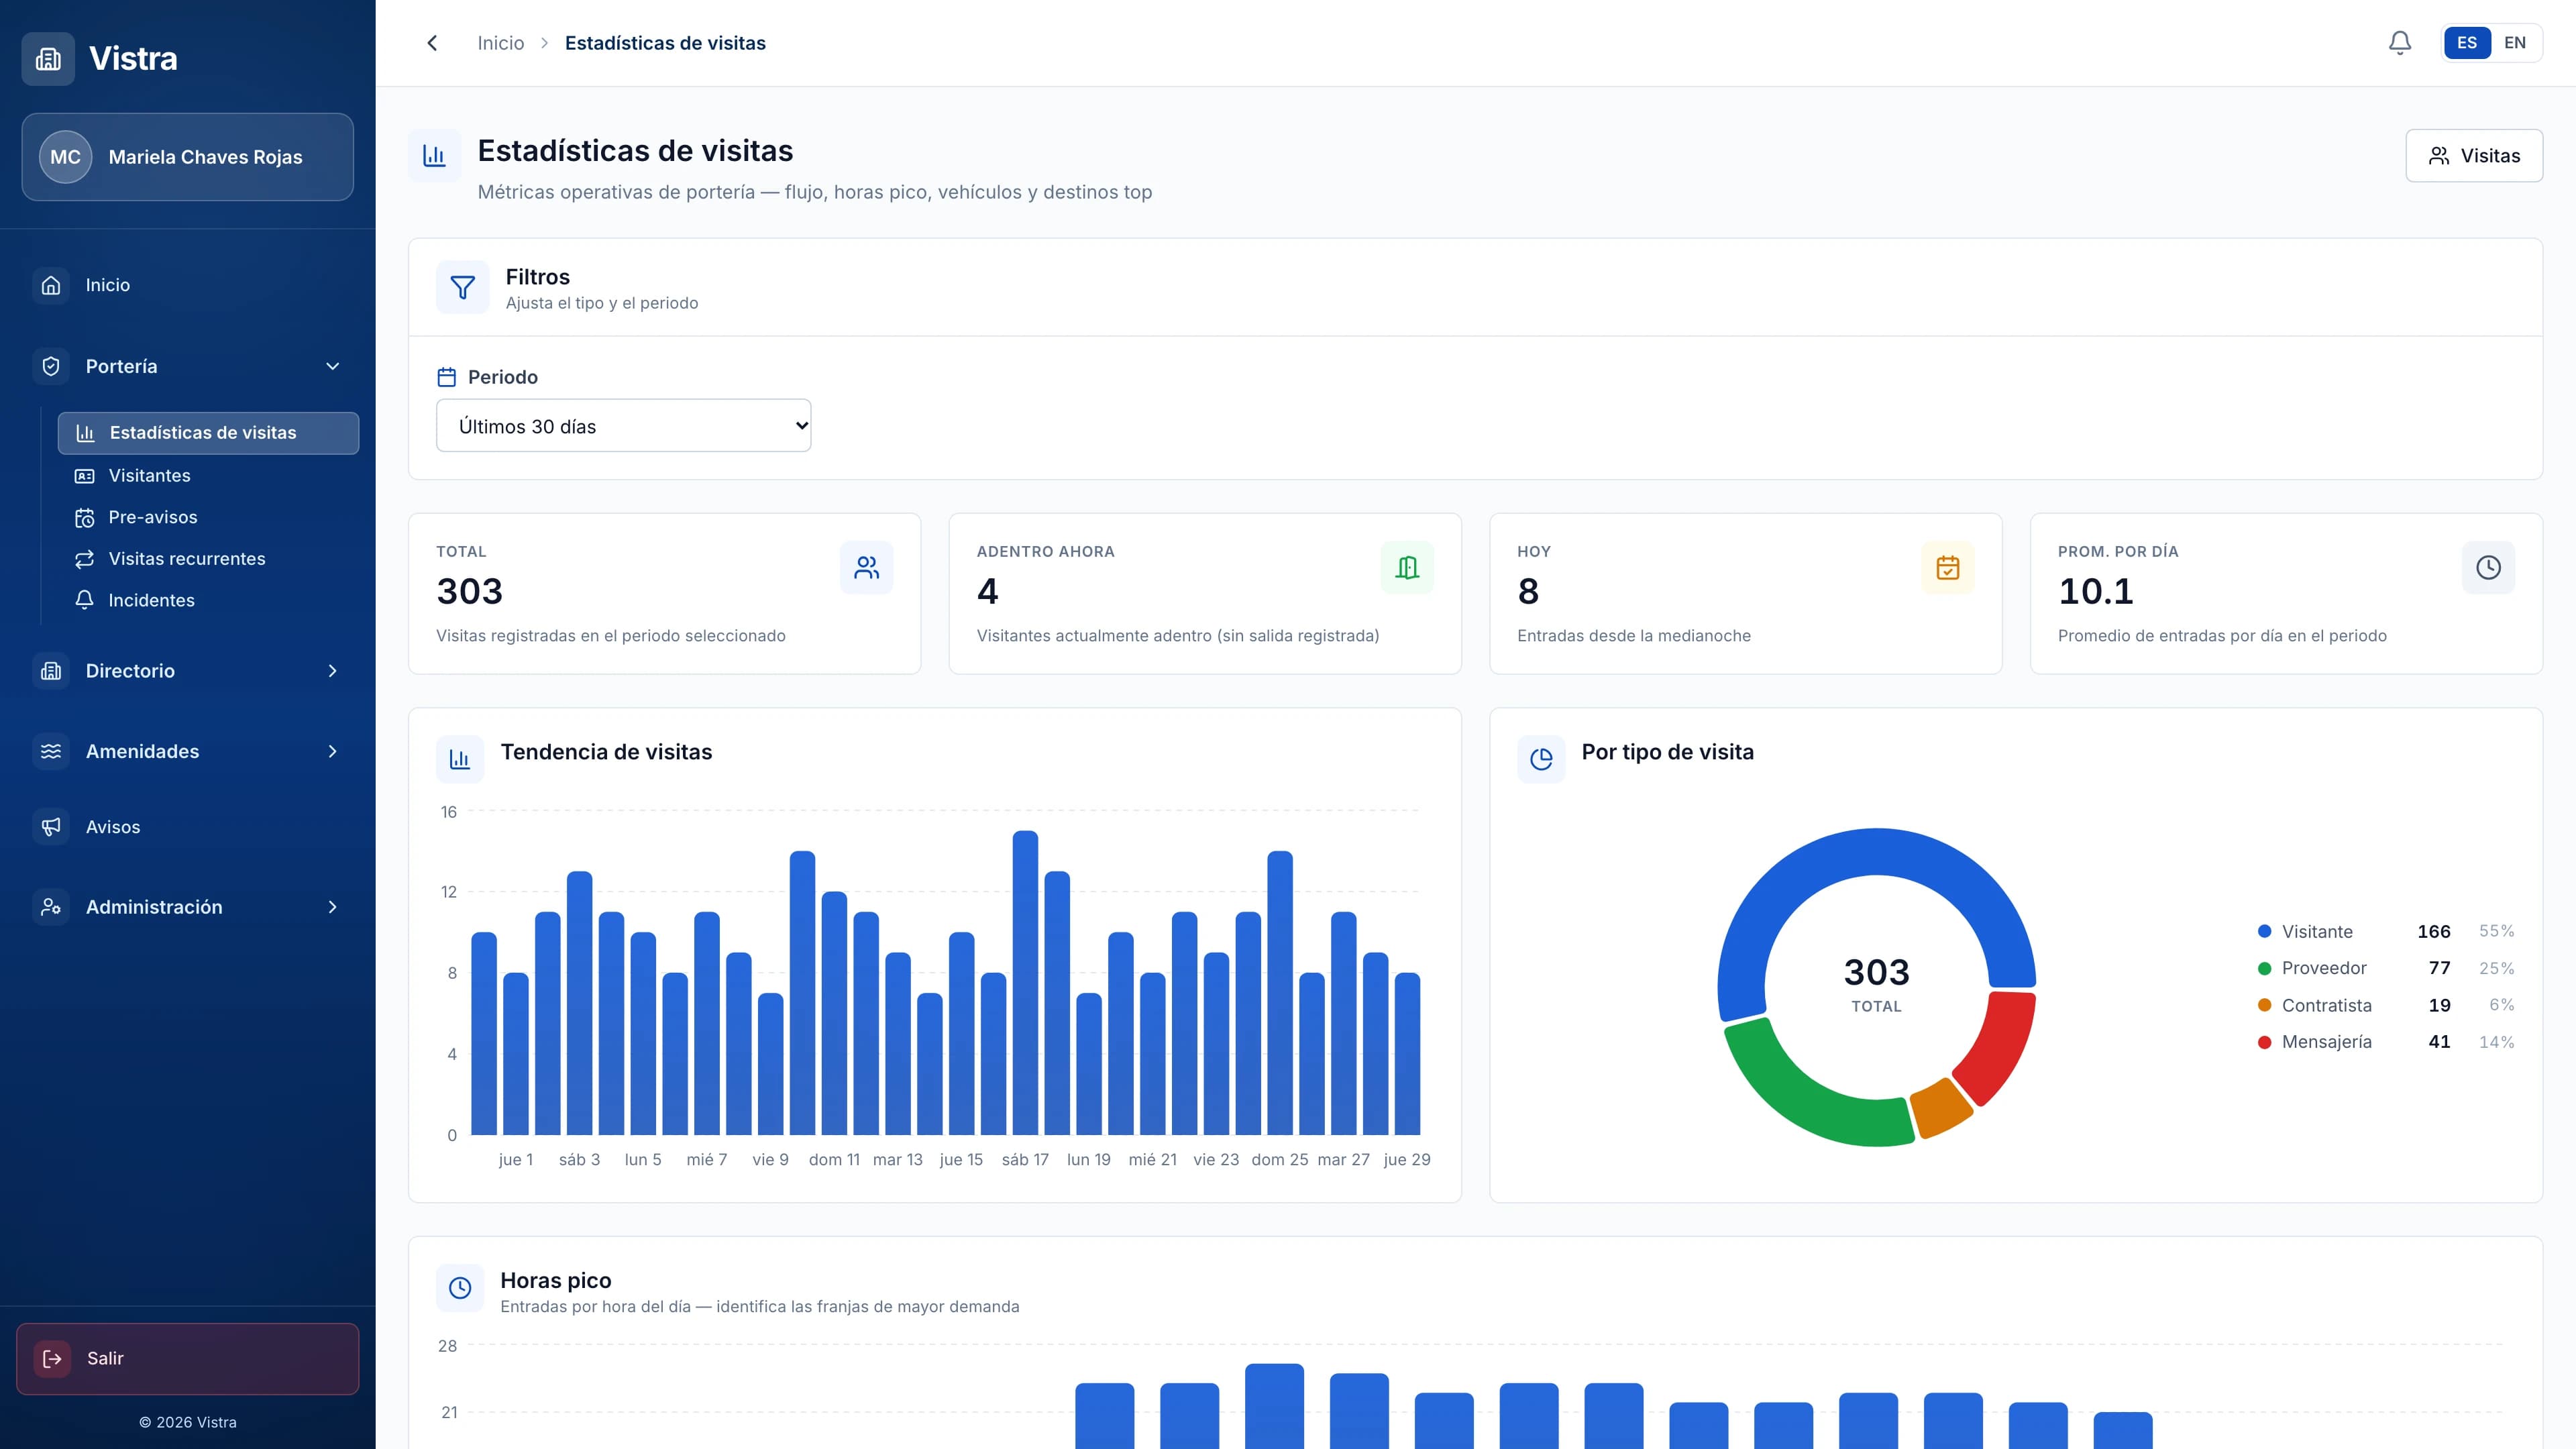Click the Hoy entries value 8
The width and height of the screenshot is (2576, 1449).
point(1528,591)
